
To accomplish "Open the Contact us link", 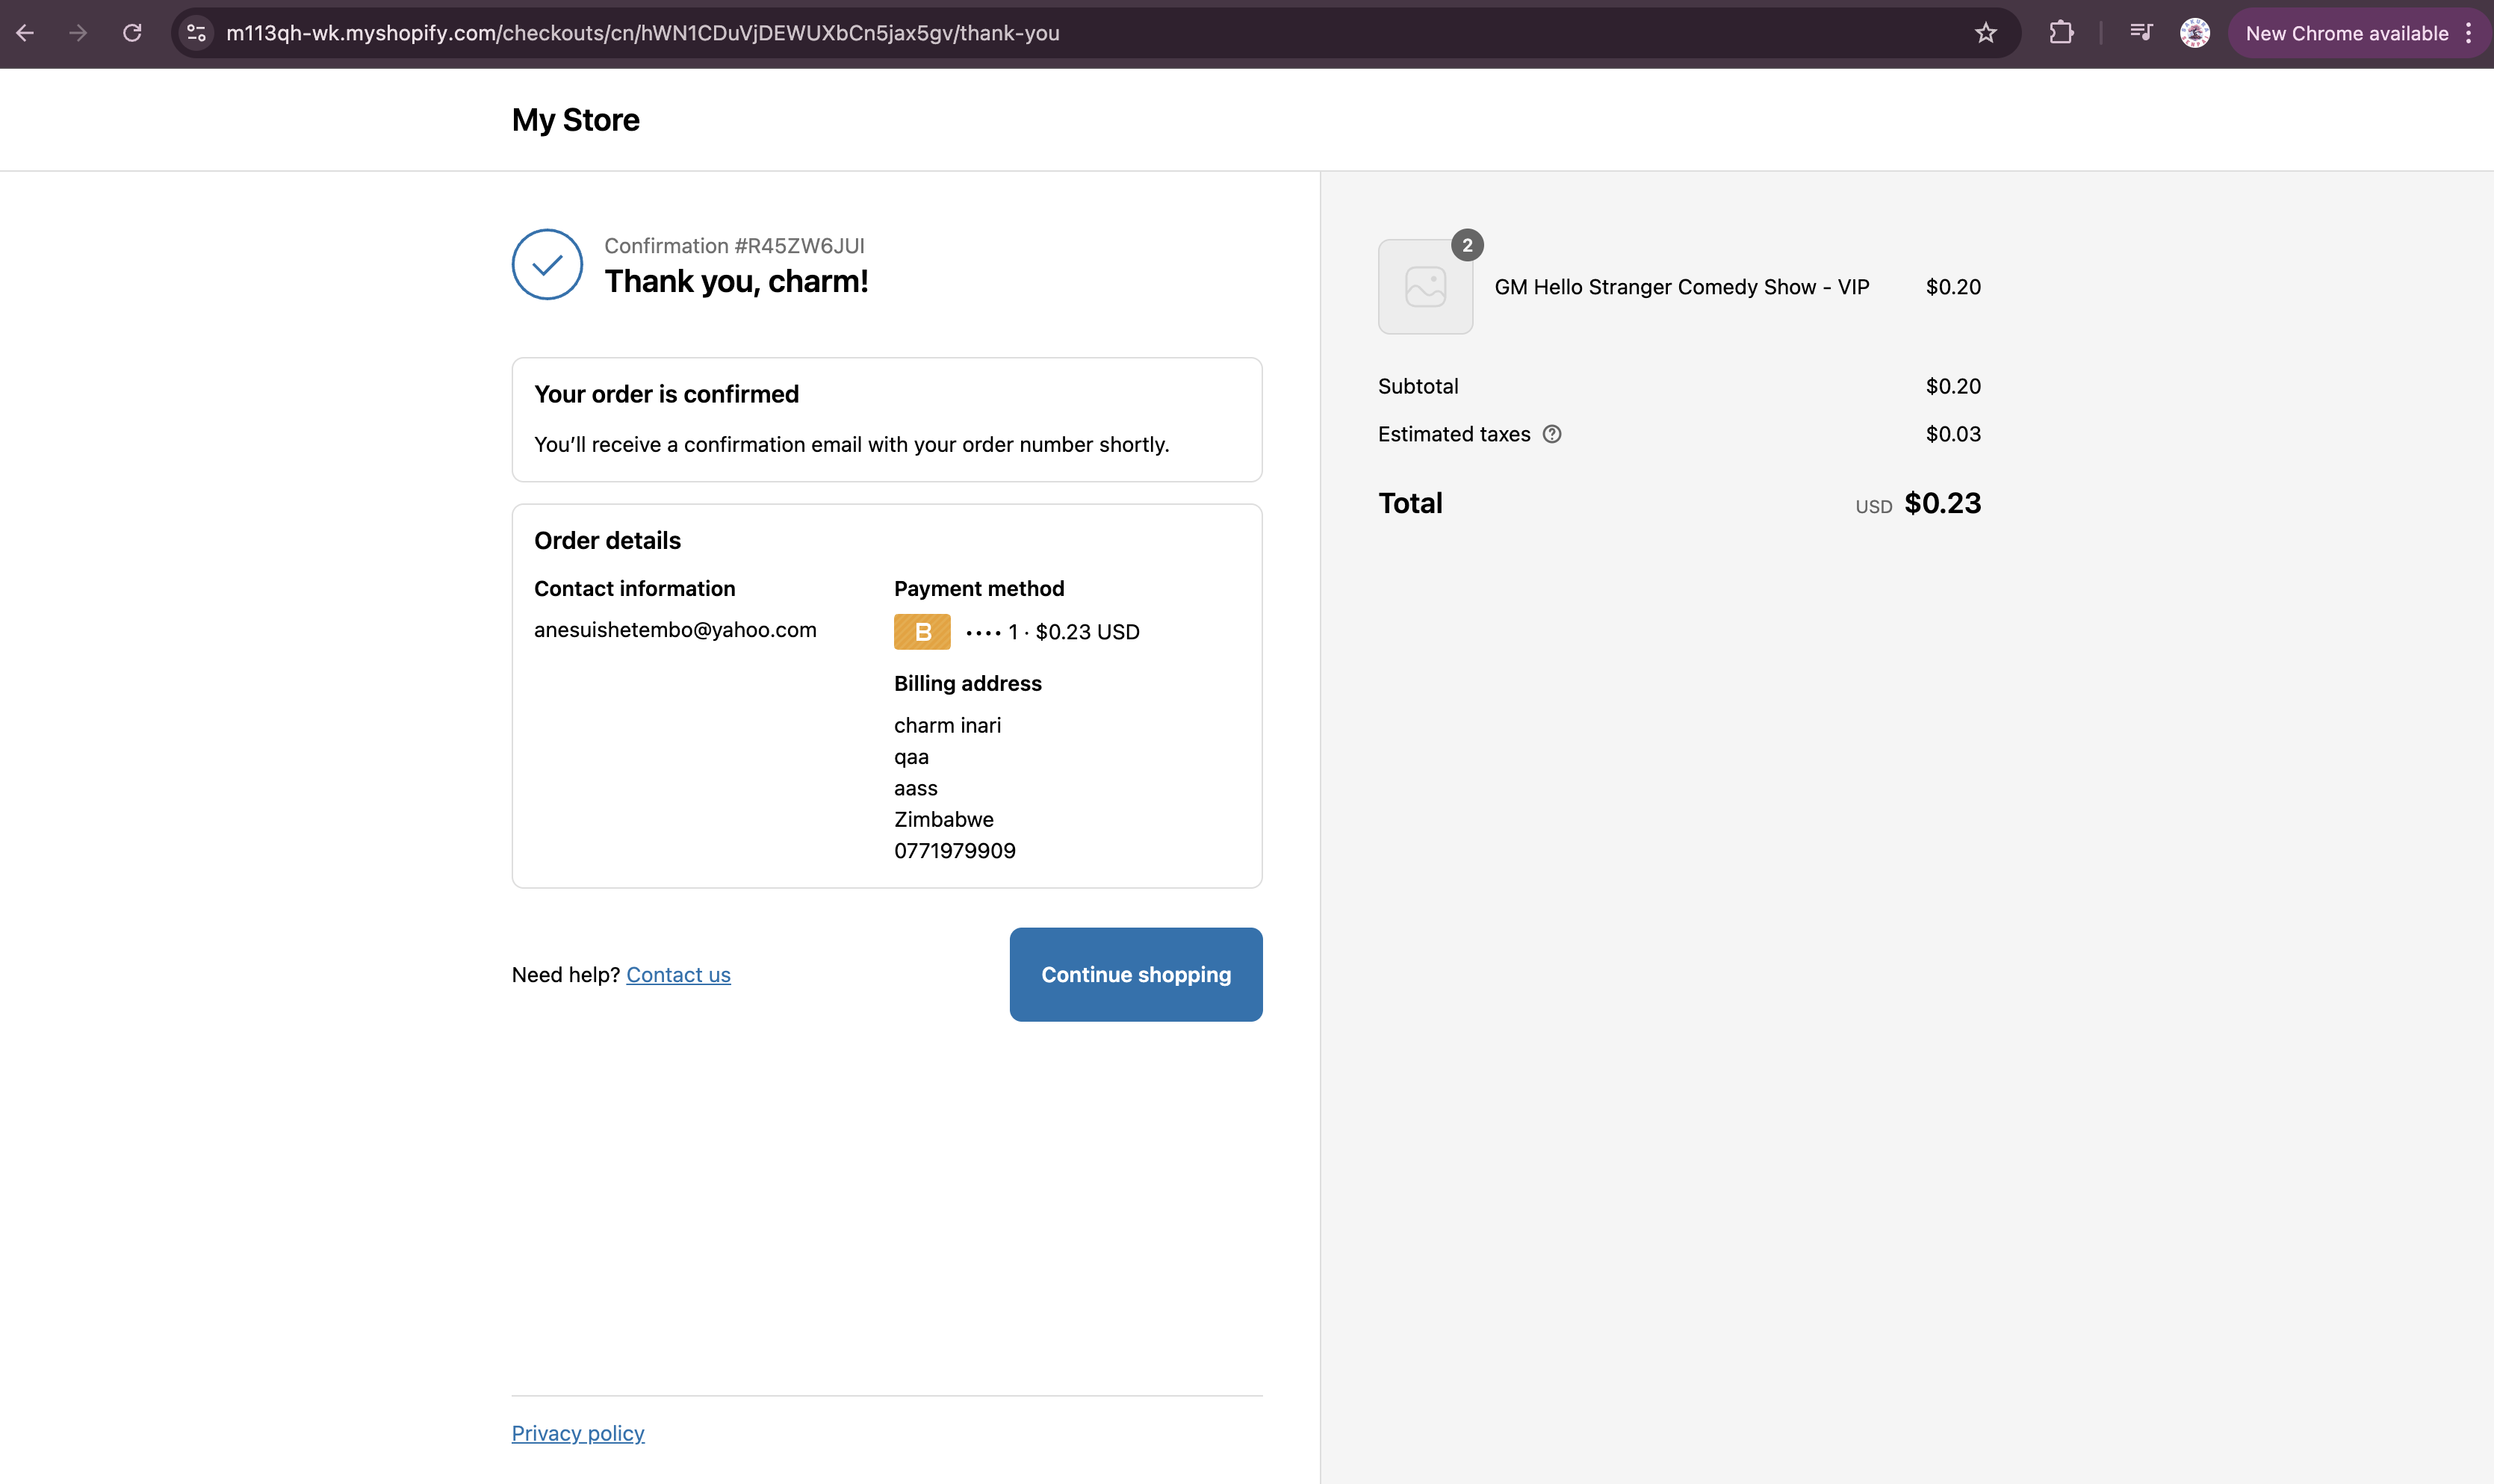I will tap(678, 975).
